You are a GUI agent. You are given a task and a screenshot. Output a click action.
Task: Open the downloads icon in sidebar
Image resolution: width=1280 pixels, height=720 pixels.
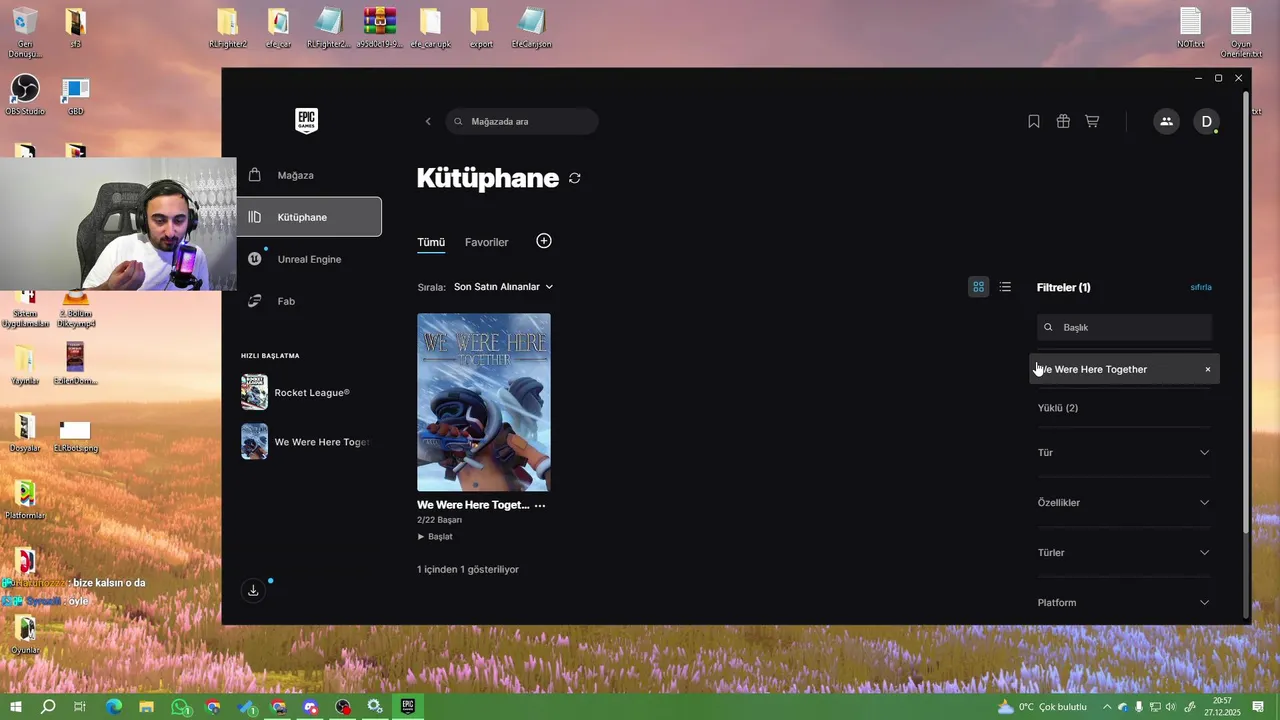tap(253, 590)
